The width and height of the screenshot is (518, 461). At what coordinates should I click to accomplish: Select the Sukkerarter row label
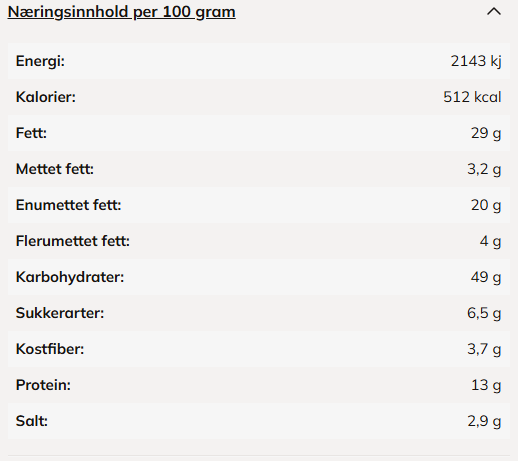point(60,313)
